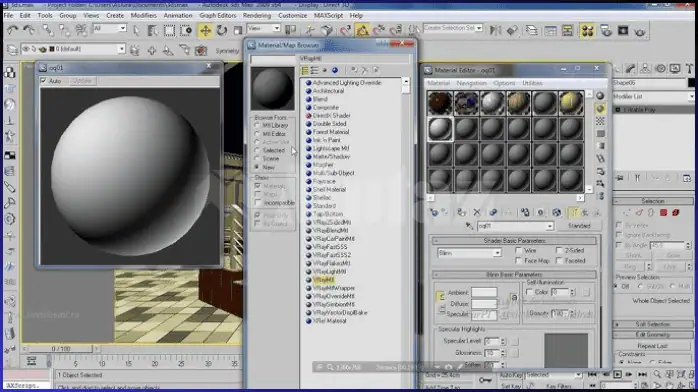
Task: Toggle the Backlight icon in Material Editor
Action: [x=600, y=109]
